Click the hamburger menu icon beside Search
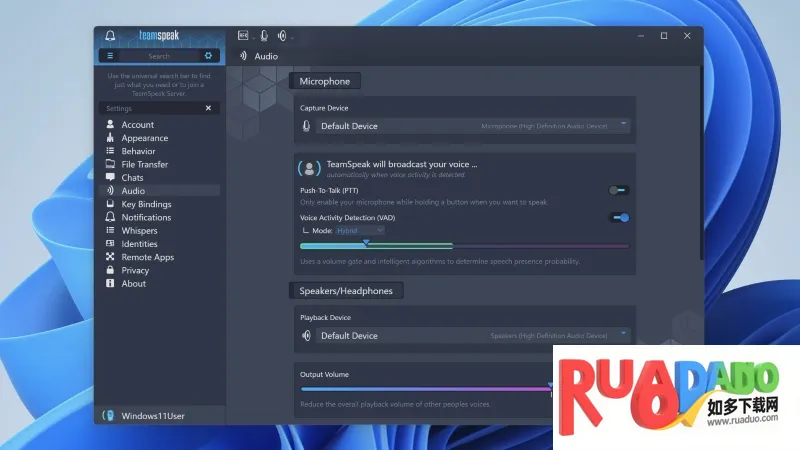This screenshot has width=800, height=450. (x=110, y=56)
